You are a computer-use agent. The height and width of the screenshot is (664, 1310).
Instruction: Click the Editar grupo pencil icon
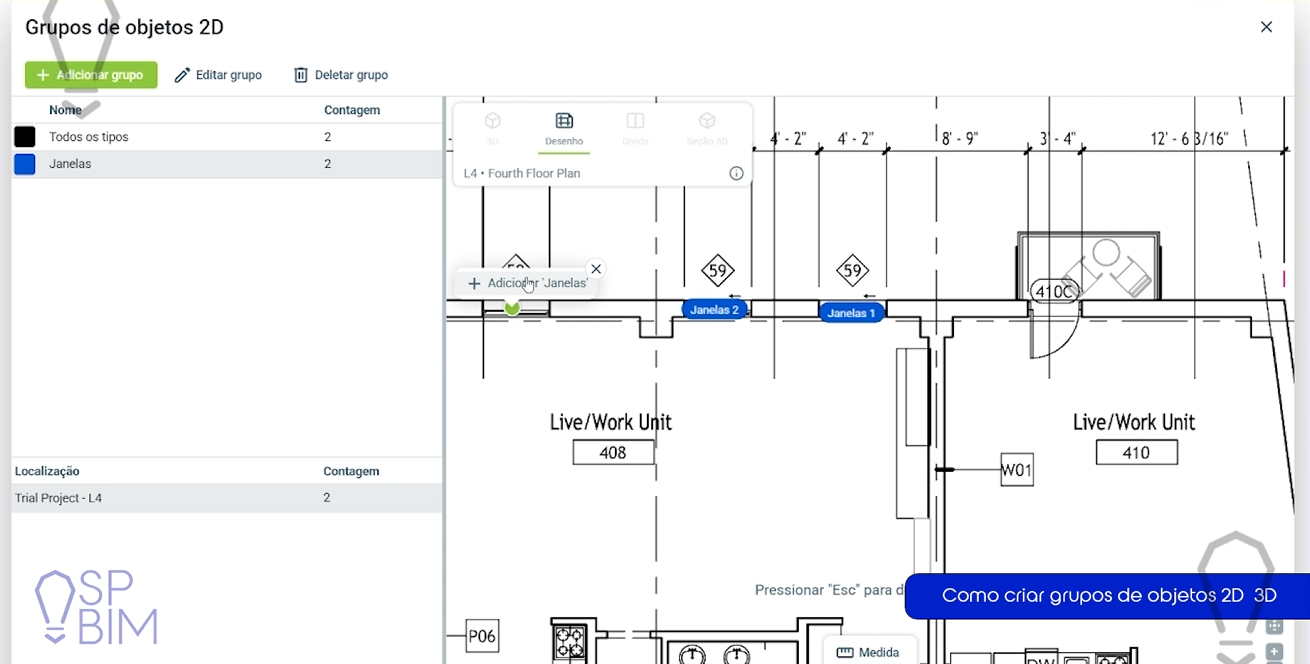click(182, 75)
